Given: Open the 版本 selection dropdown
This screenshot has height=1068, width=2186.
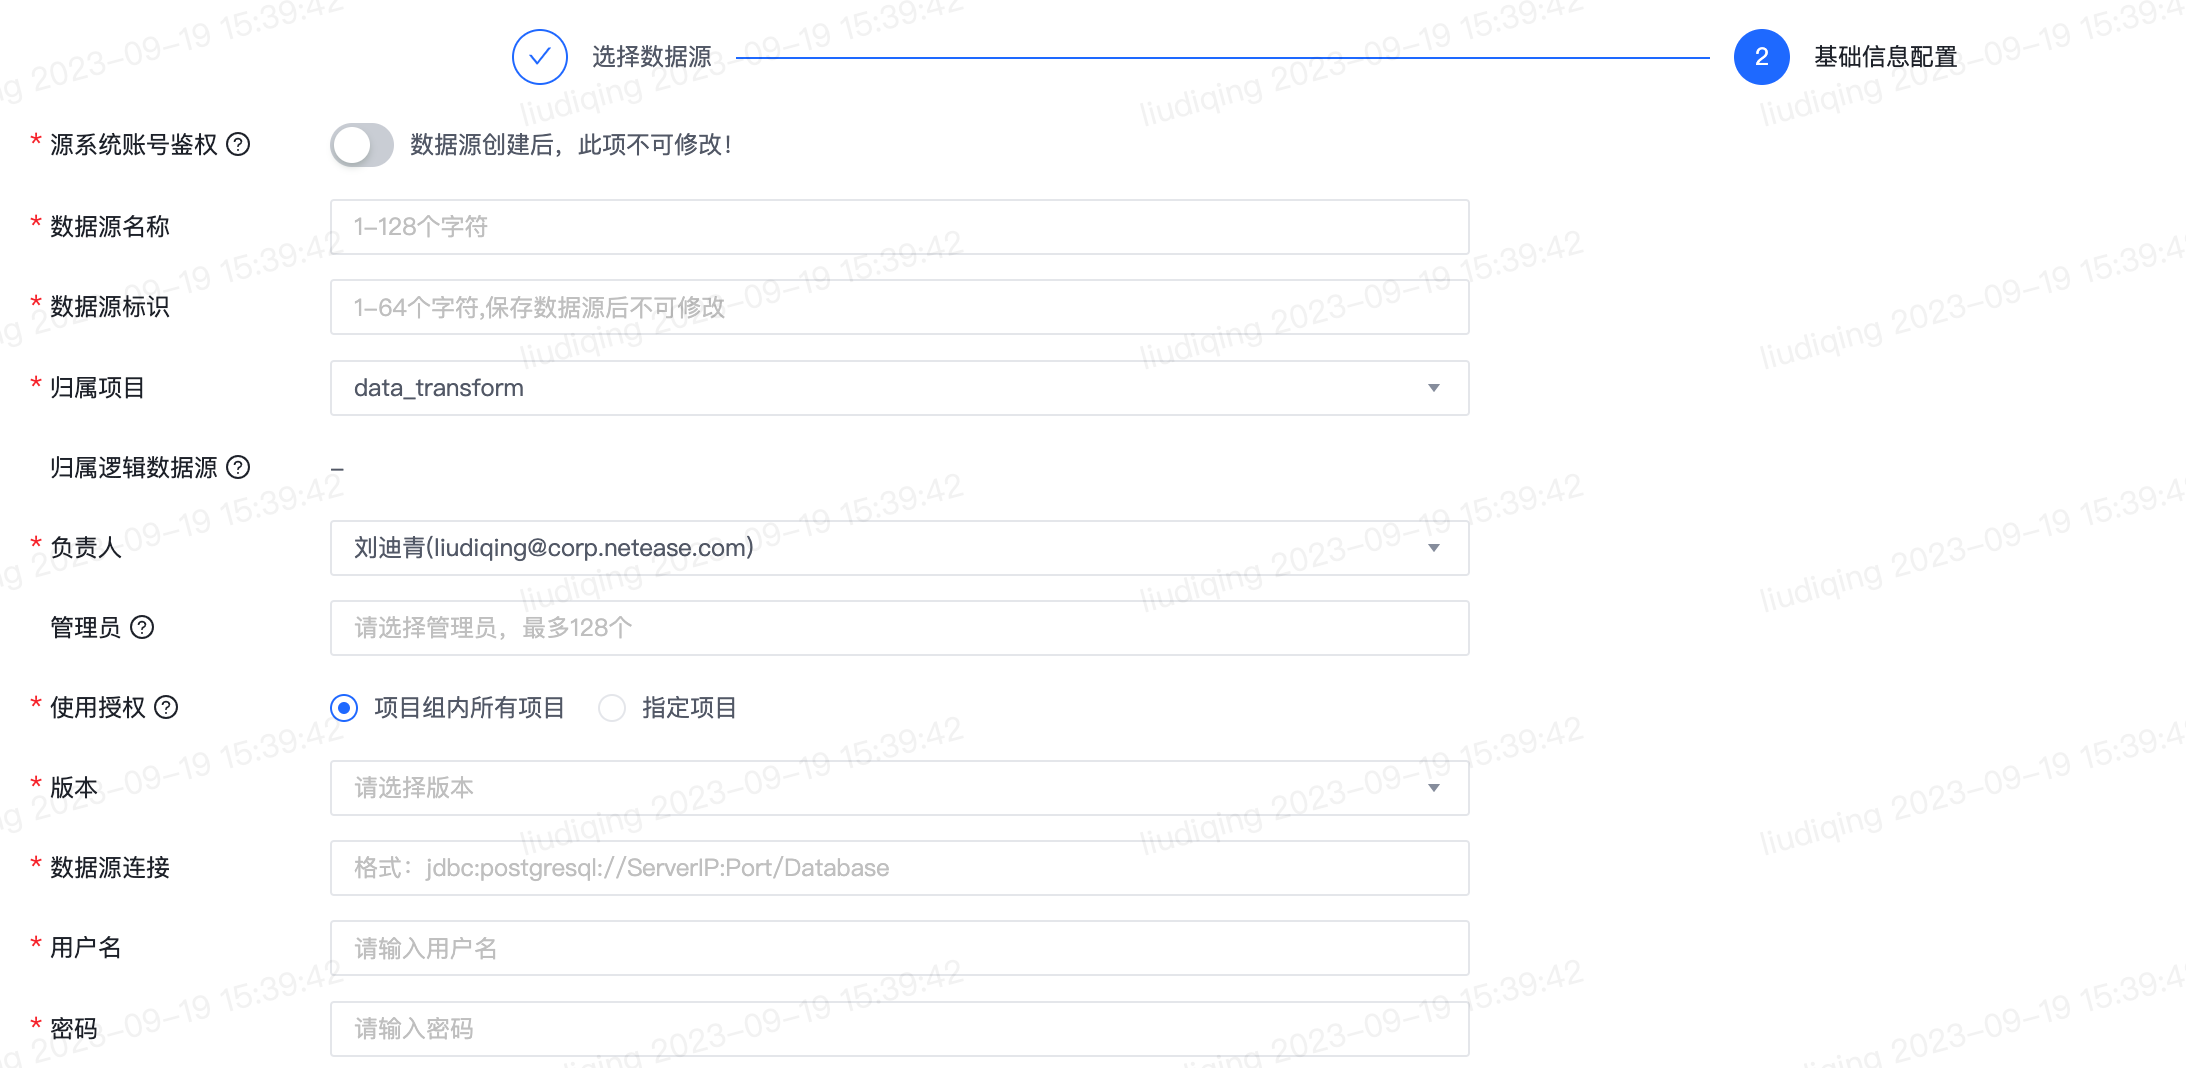Looking at the screenshot, I should coord(900,788).
